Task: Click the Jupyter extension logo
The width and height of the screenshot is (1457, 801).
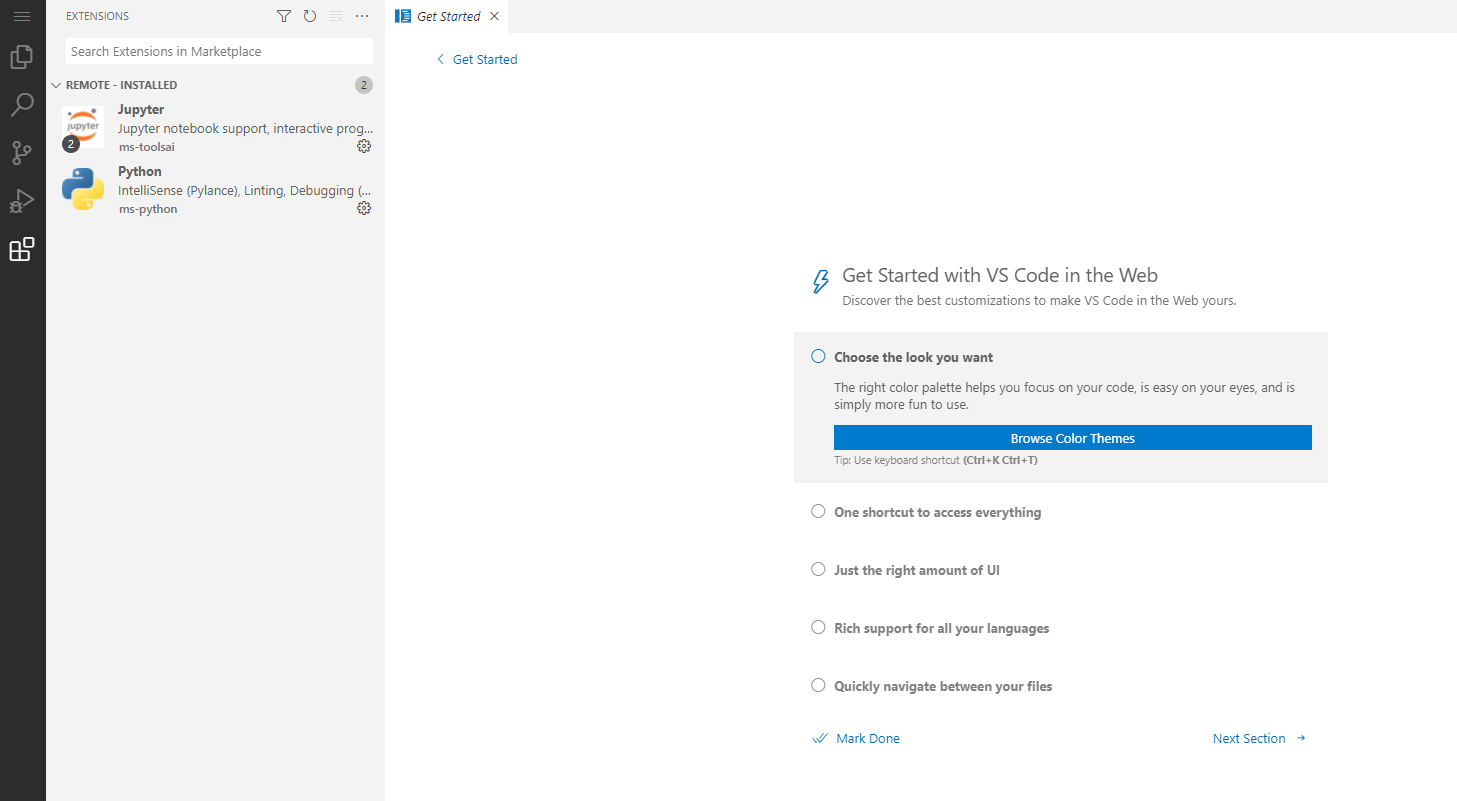Action: pyautogui.click(x=83, y=127)
